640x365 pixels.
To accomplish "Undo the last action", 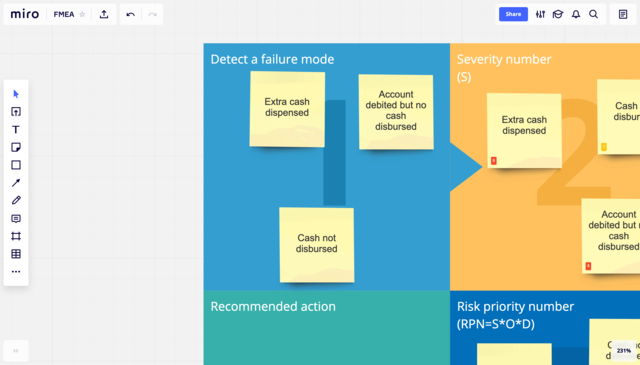I will [131, 15].
